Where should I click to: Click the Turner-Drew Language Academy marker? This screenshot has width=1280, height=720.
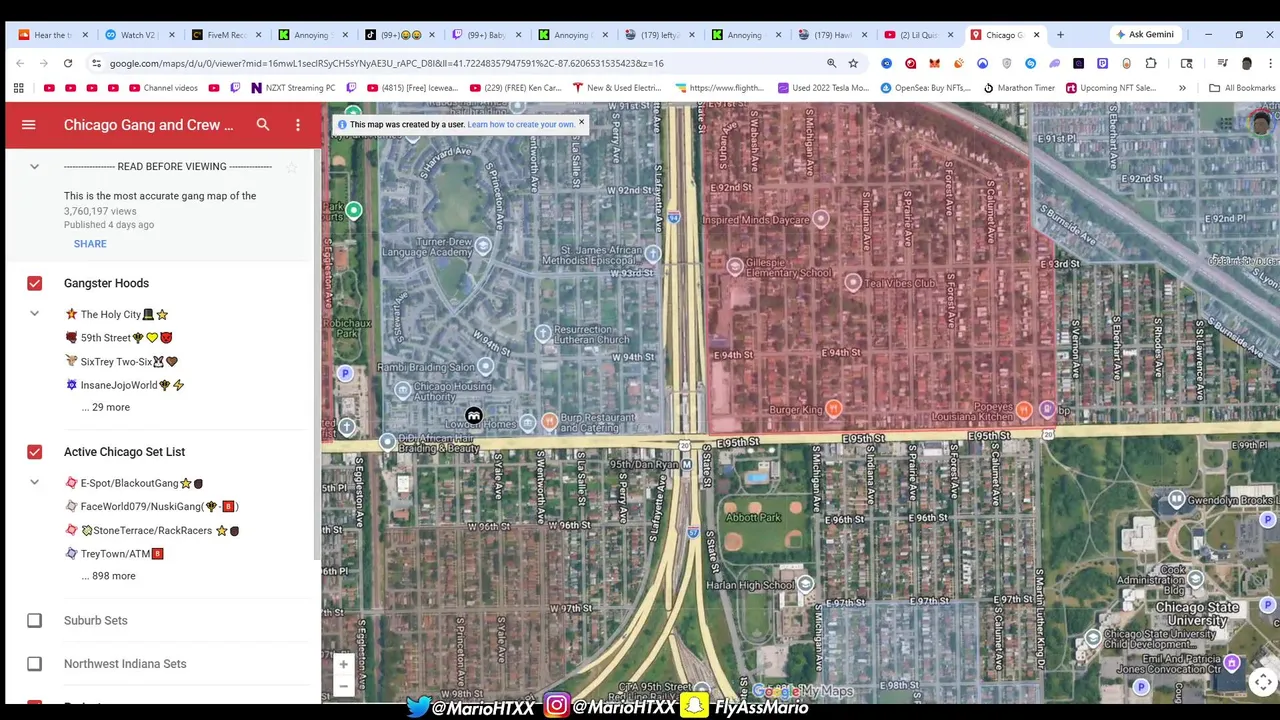coord(483,246)
